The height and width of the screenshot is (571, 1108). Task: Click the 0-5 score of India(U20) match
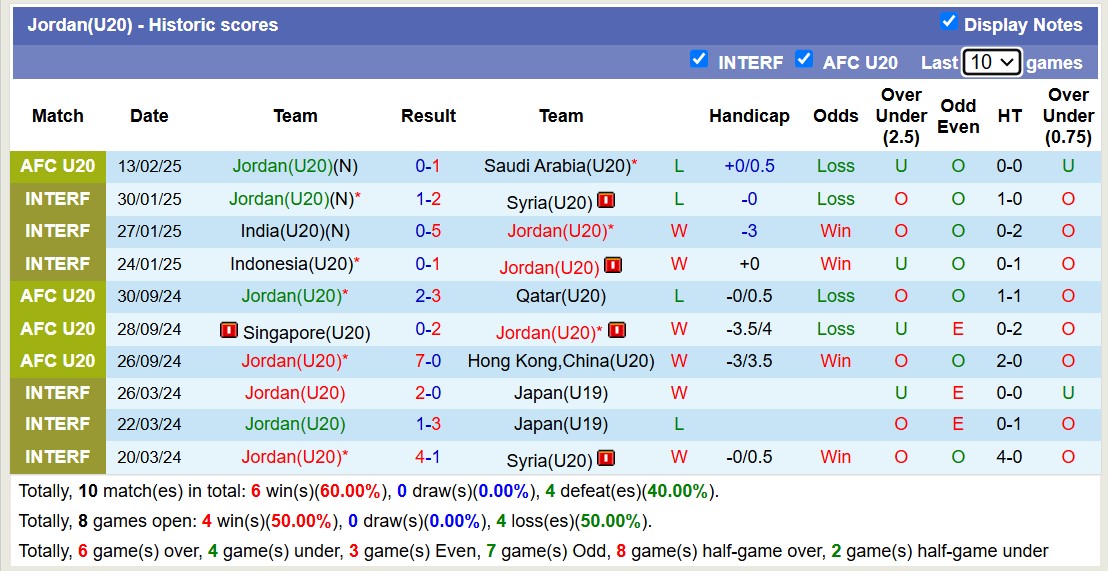pos(428,231)
